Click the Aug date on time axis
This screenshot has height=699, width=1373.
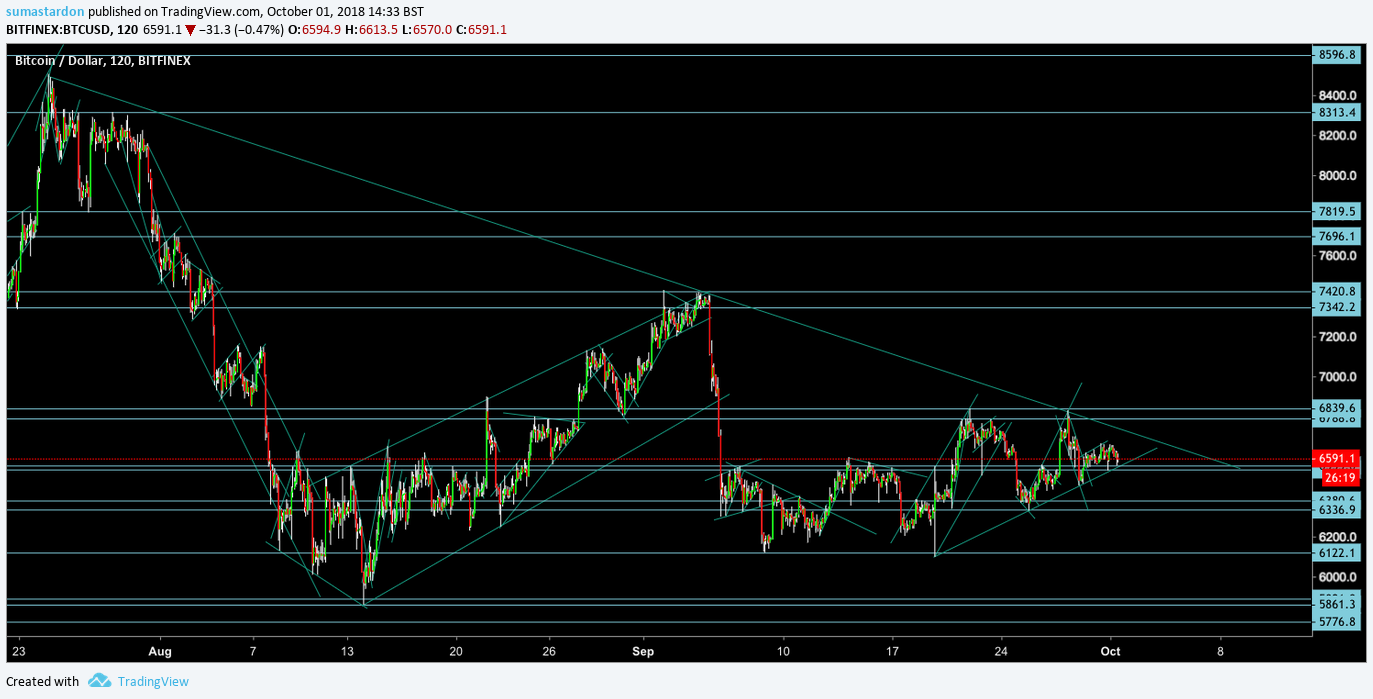coord(160,650)
